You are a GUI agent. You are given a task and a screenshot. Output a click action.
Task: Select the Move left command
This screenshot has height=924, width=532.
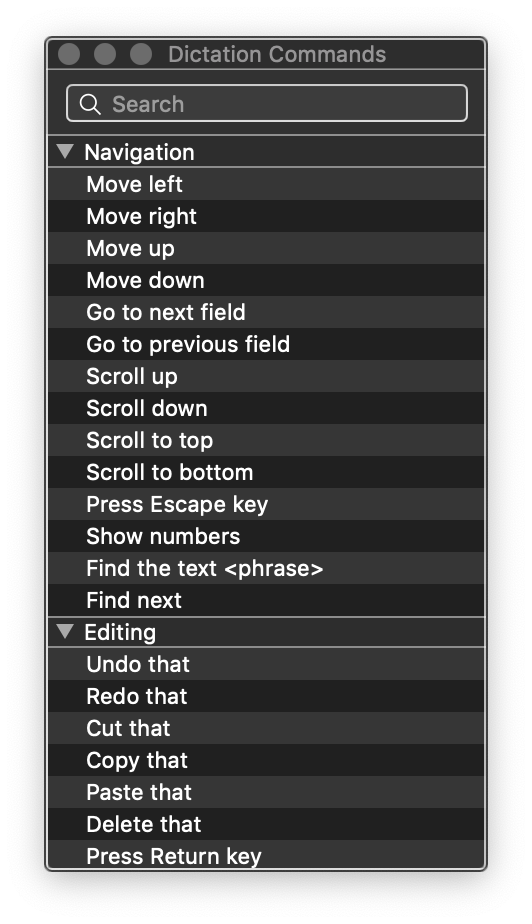266,184
